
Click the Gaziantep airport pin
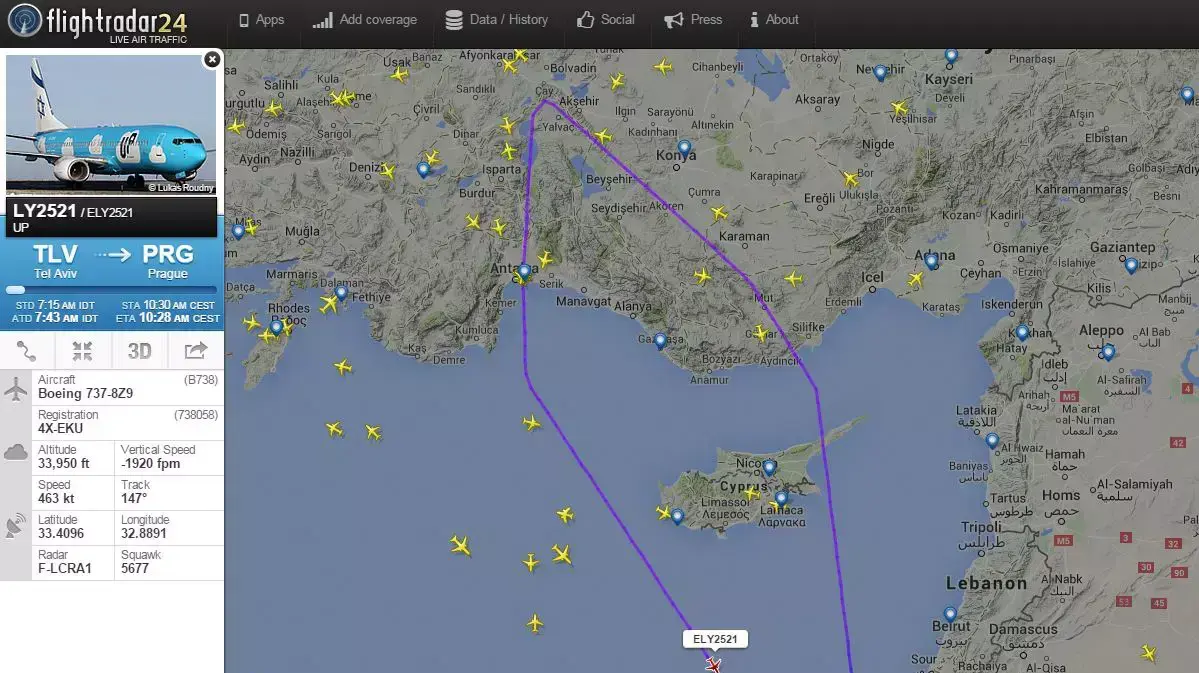click(1132, 265)
